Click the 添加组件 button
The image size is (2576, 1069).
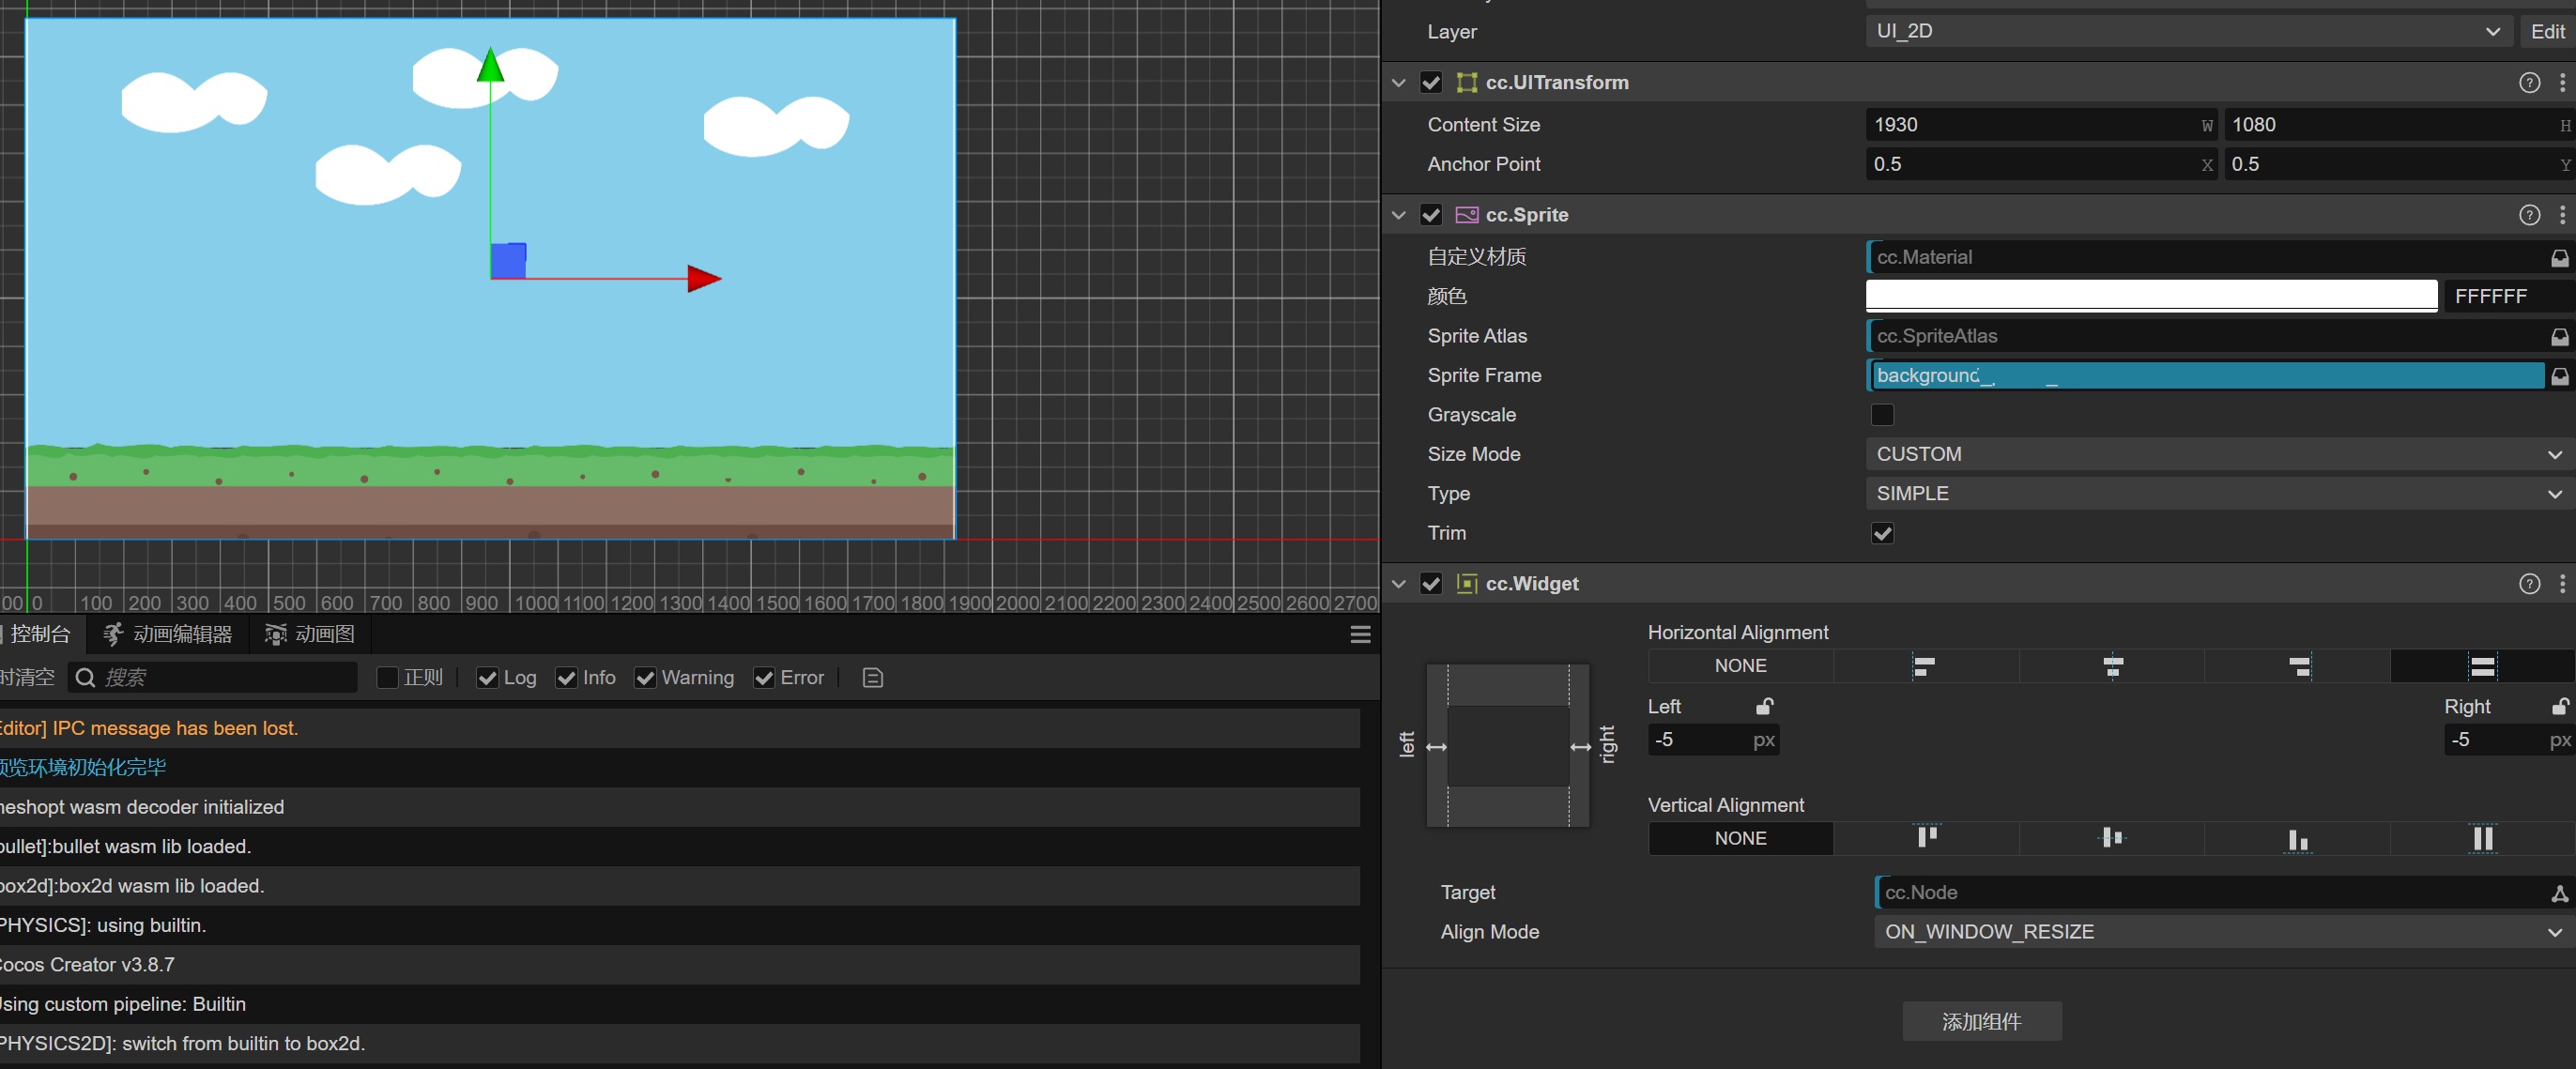pyautogui.click(x=1981, y=1021)
